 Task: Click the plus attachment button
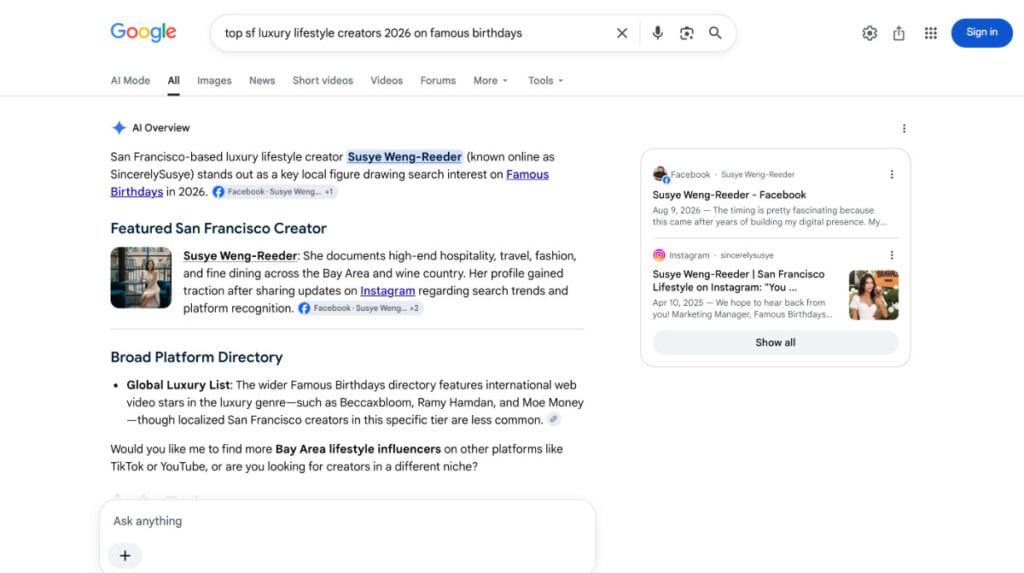click(x=125, y=555)
